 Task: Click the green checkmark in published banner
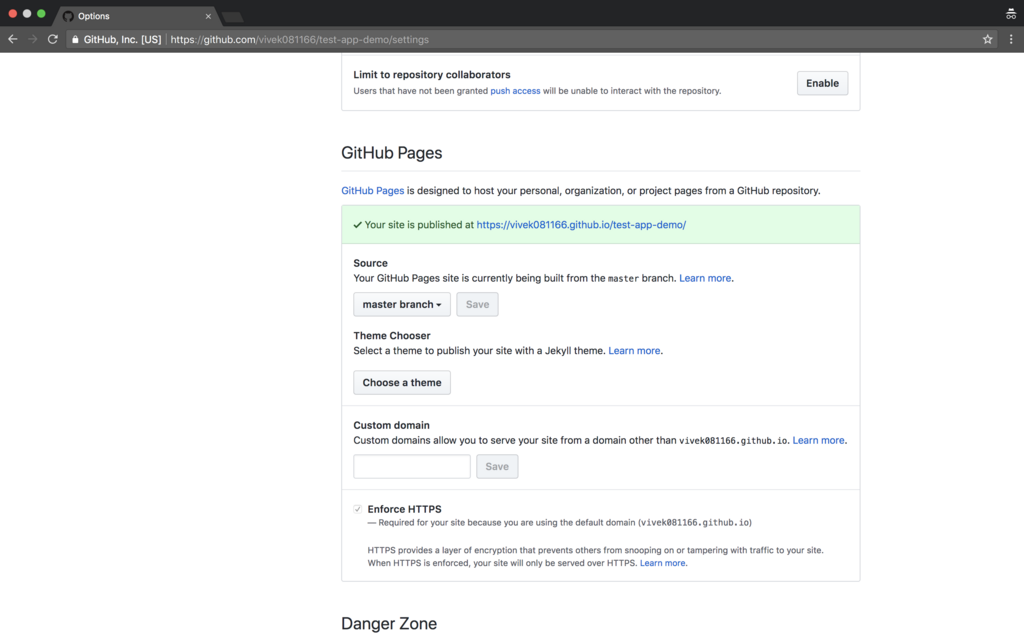(x=357, y=225)
